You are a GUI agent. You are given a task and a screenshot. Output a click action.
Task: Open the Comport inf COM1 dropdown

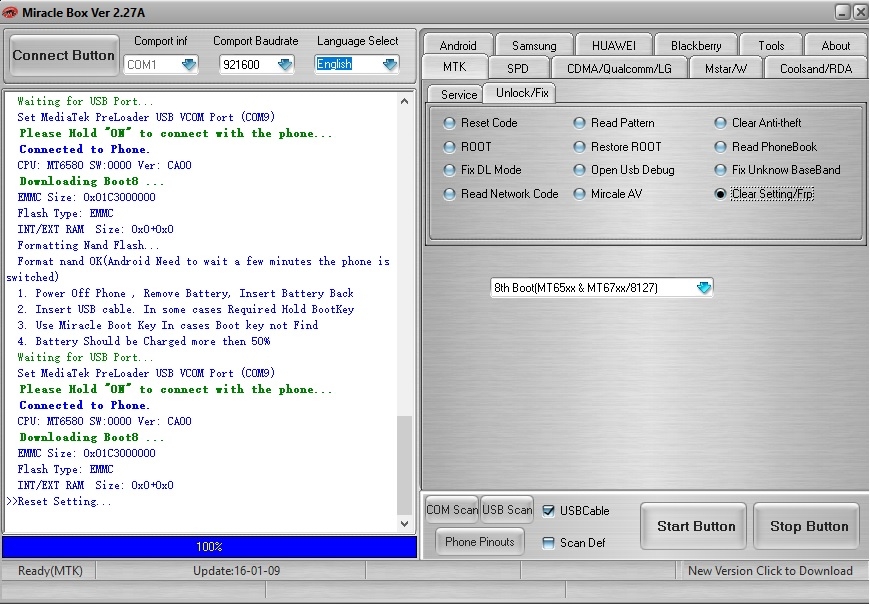pos(189,64)
